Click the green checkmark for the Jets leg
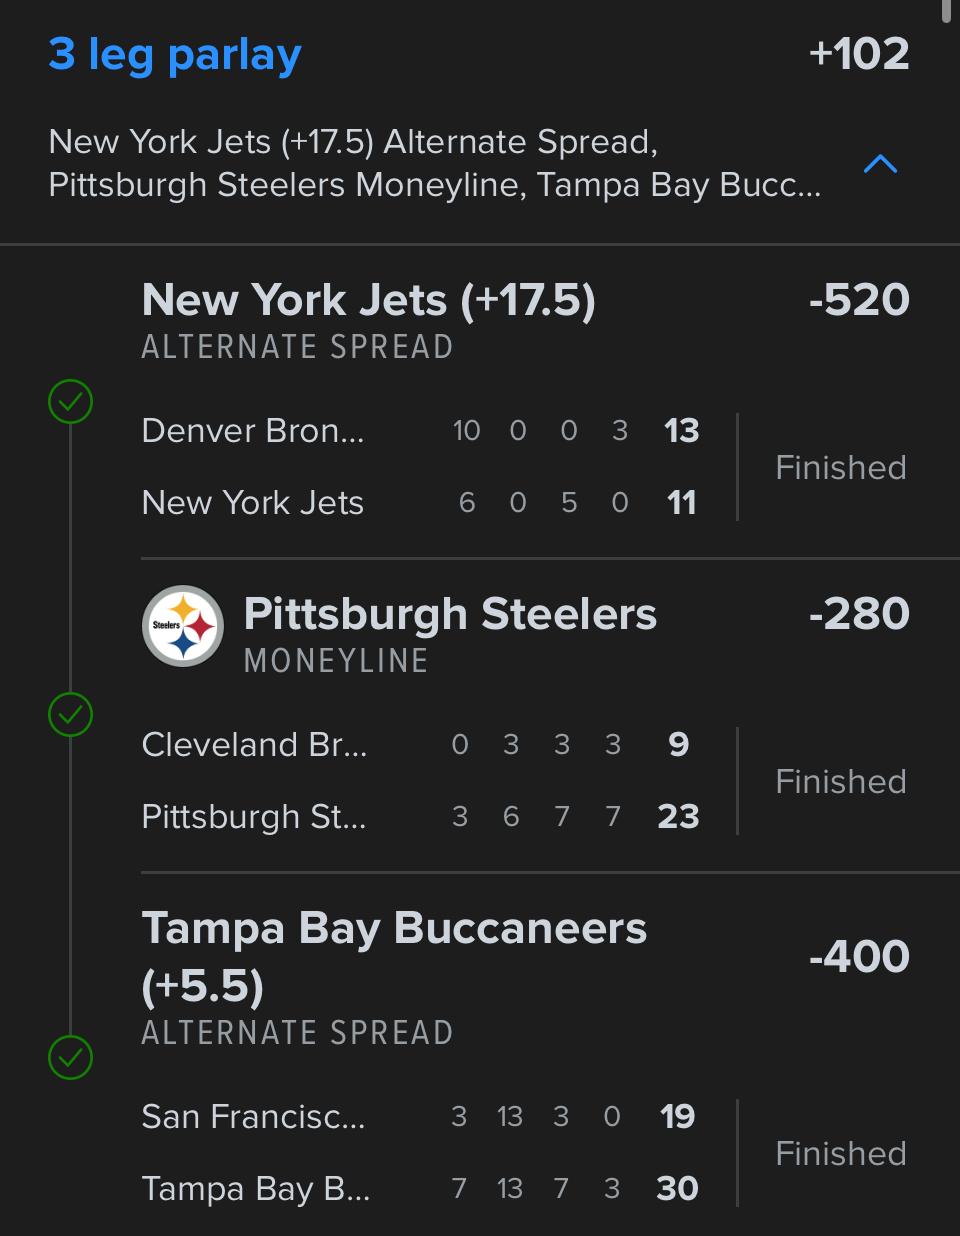 coord(71,402)
